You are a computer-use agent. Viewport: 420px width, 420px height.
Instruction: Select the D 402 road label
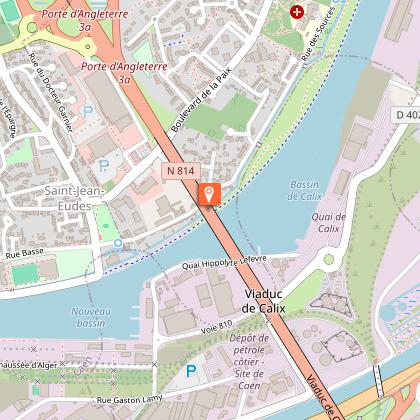pyautogui.click(x=406, y=115)
